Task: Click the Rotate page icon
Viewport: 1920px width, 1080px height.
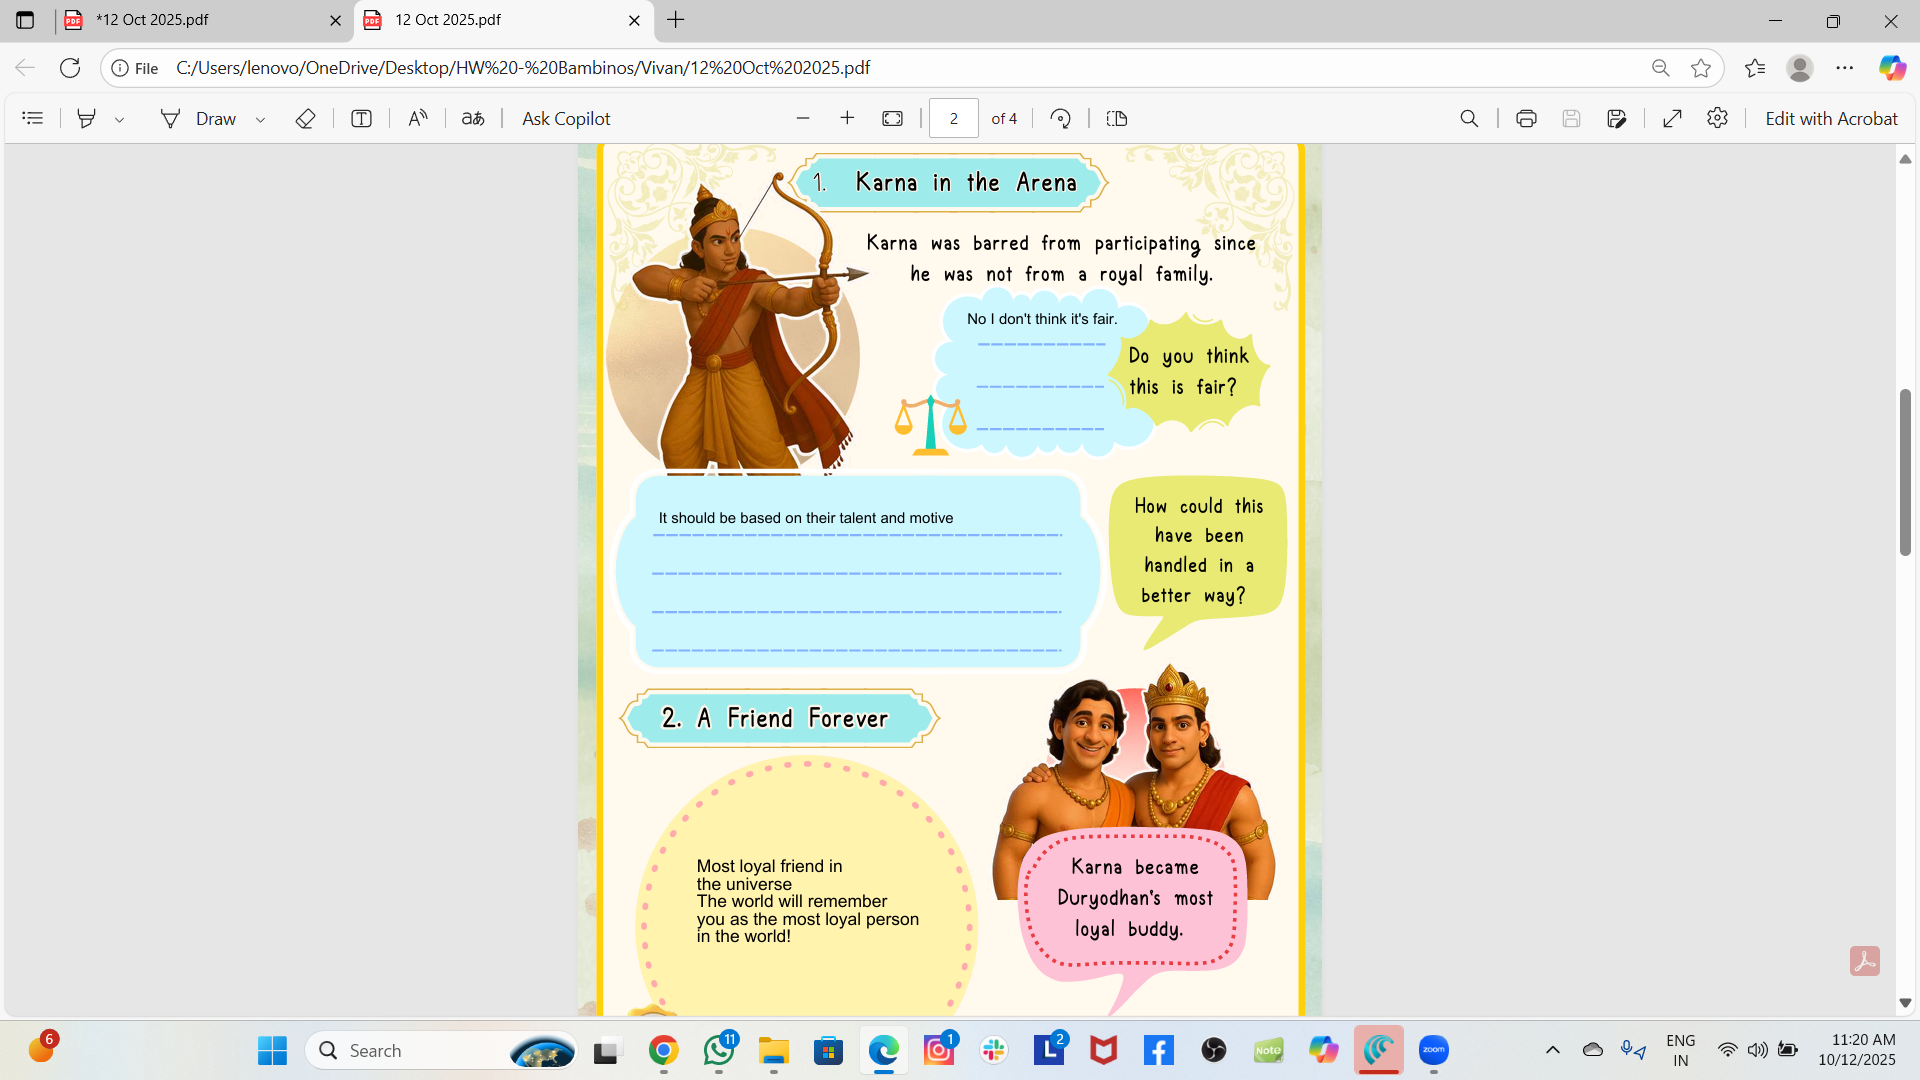Action: (x=1061, y=119)
